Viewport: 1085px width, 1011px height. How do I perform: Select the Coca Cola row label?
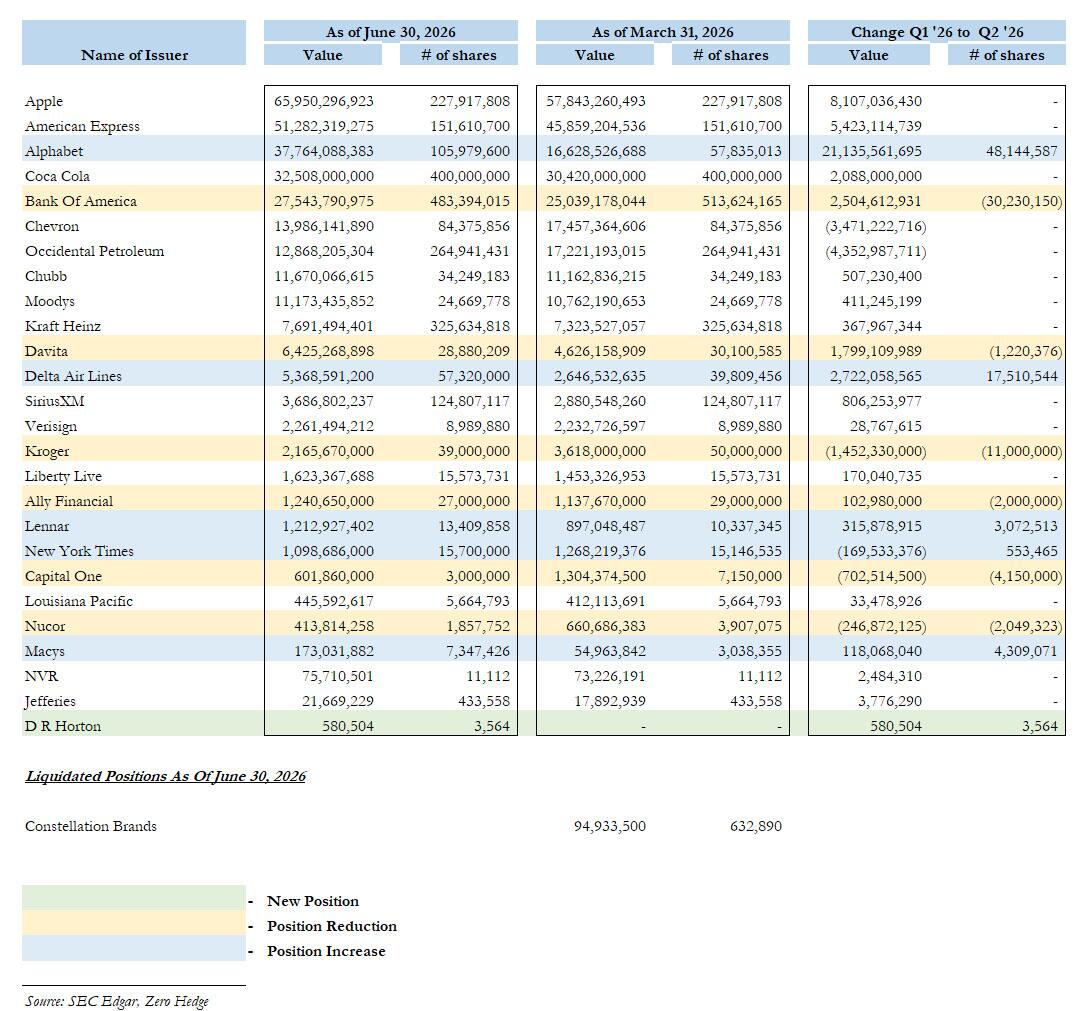[57, 176]
